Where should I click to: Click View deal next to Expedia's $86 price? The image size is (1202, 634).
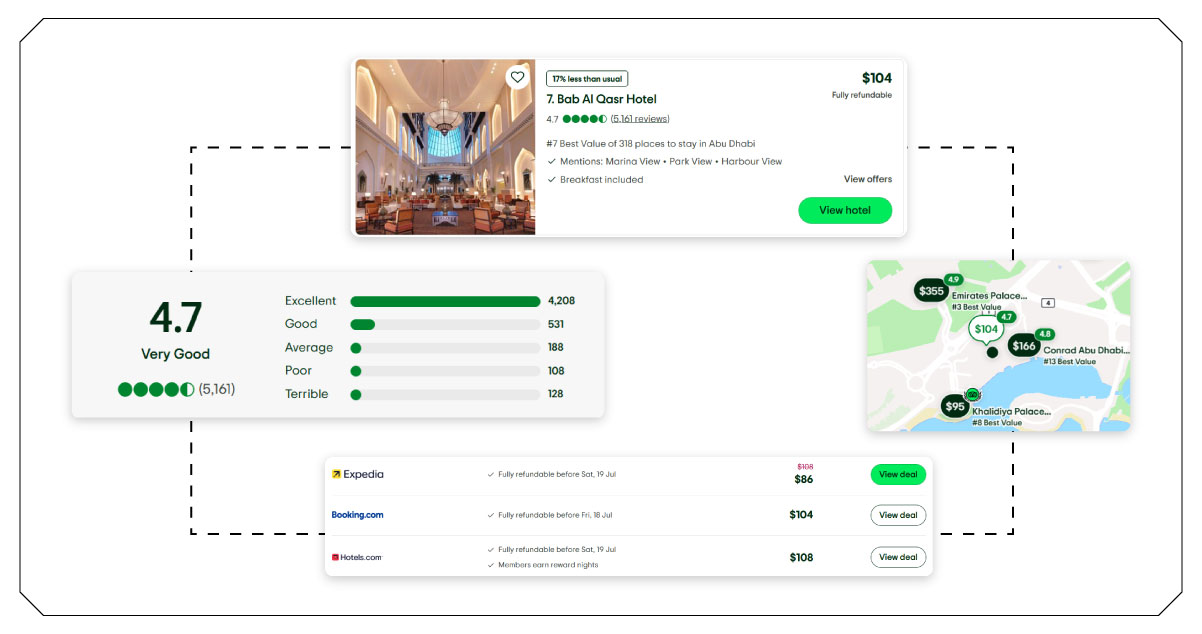[x=897, y=474]
